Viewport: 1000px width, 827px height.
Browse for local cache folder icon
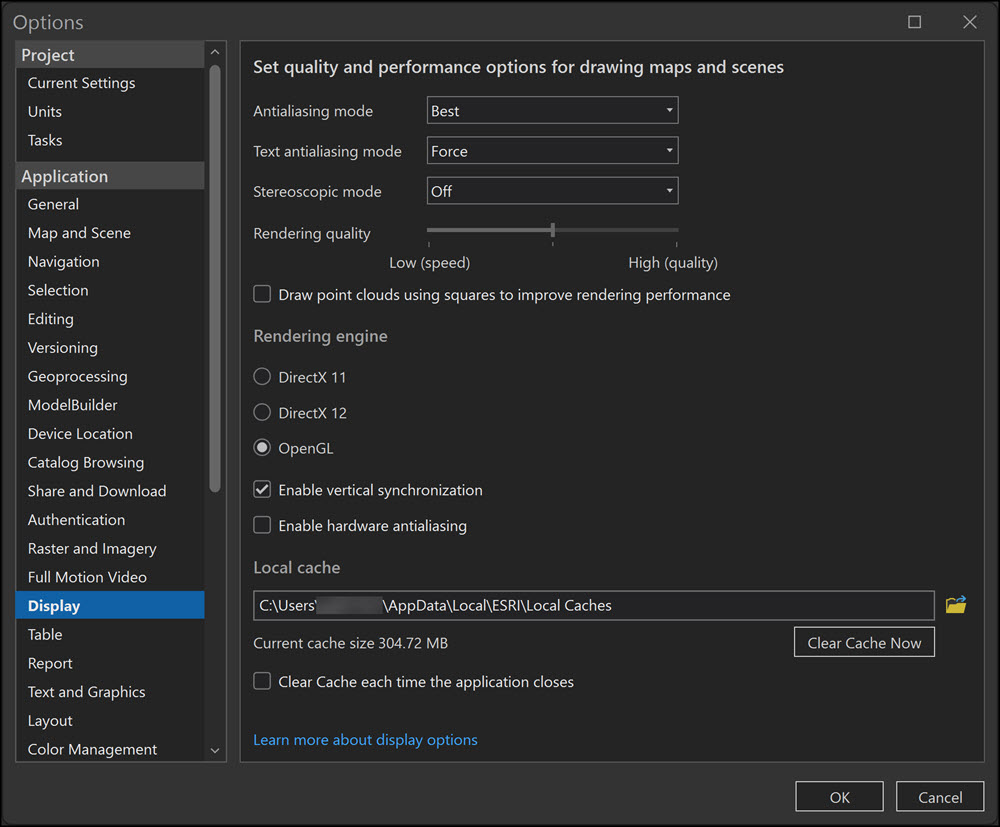(x=955, y=604)
